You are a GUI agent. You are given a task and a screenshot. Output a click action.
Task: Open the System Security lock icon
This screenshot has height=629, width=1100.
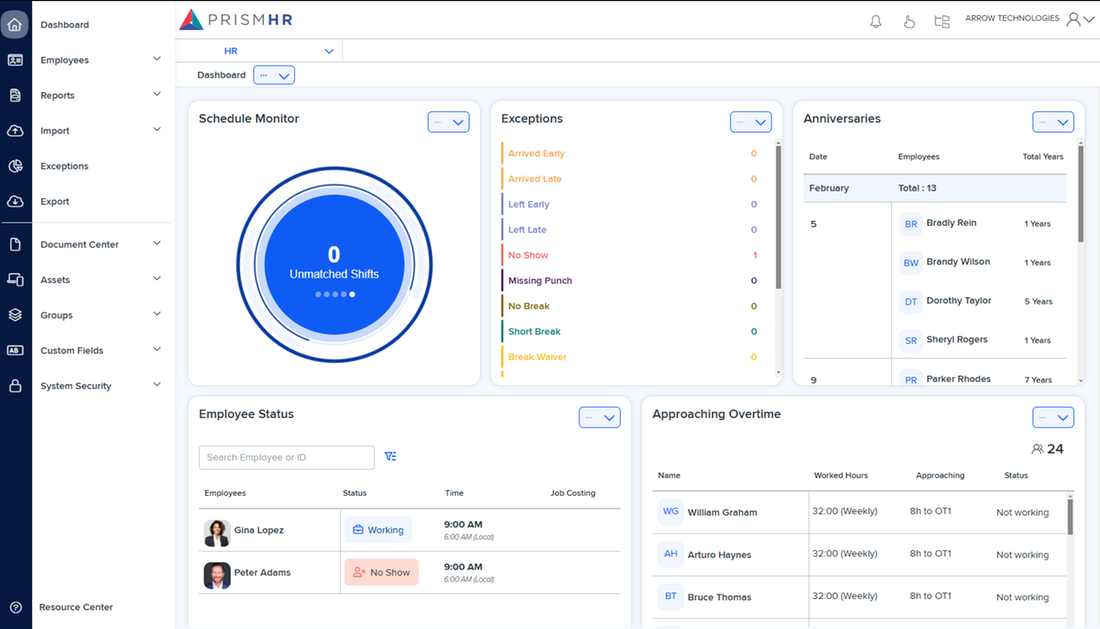15,385
